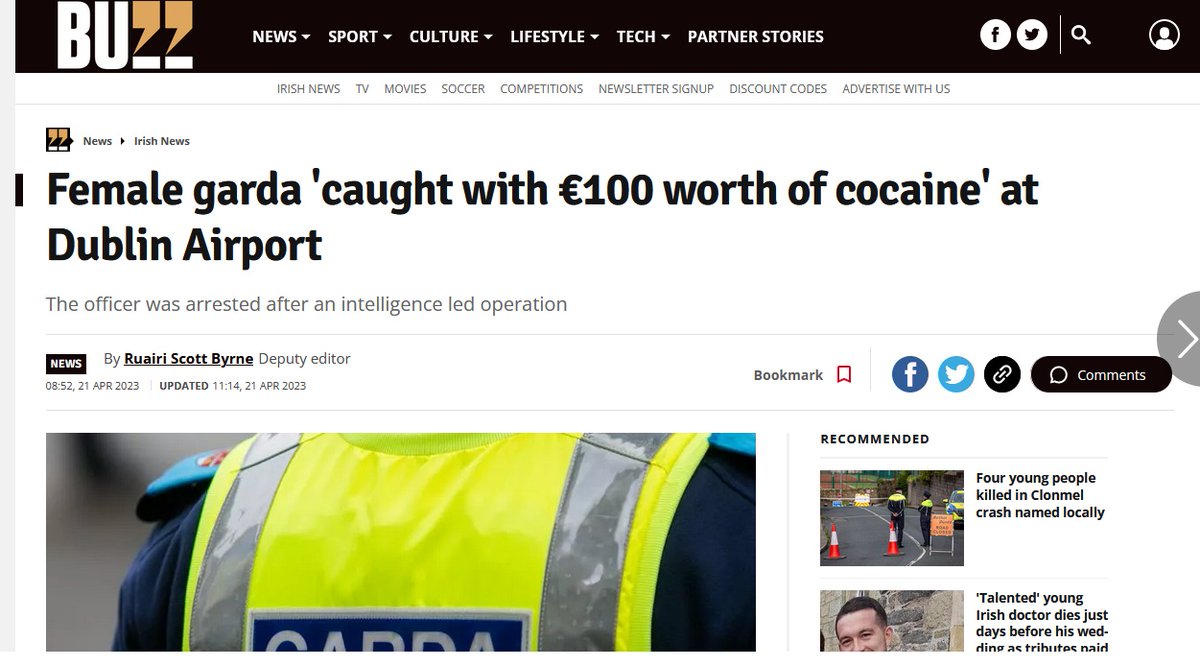This screenshot has width=1200, height=666.
Task: Click the small Buzz breadcrumb logo icon
Action: pyautogui.click(x=59, y=140)
